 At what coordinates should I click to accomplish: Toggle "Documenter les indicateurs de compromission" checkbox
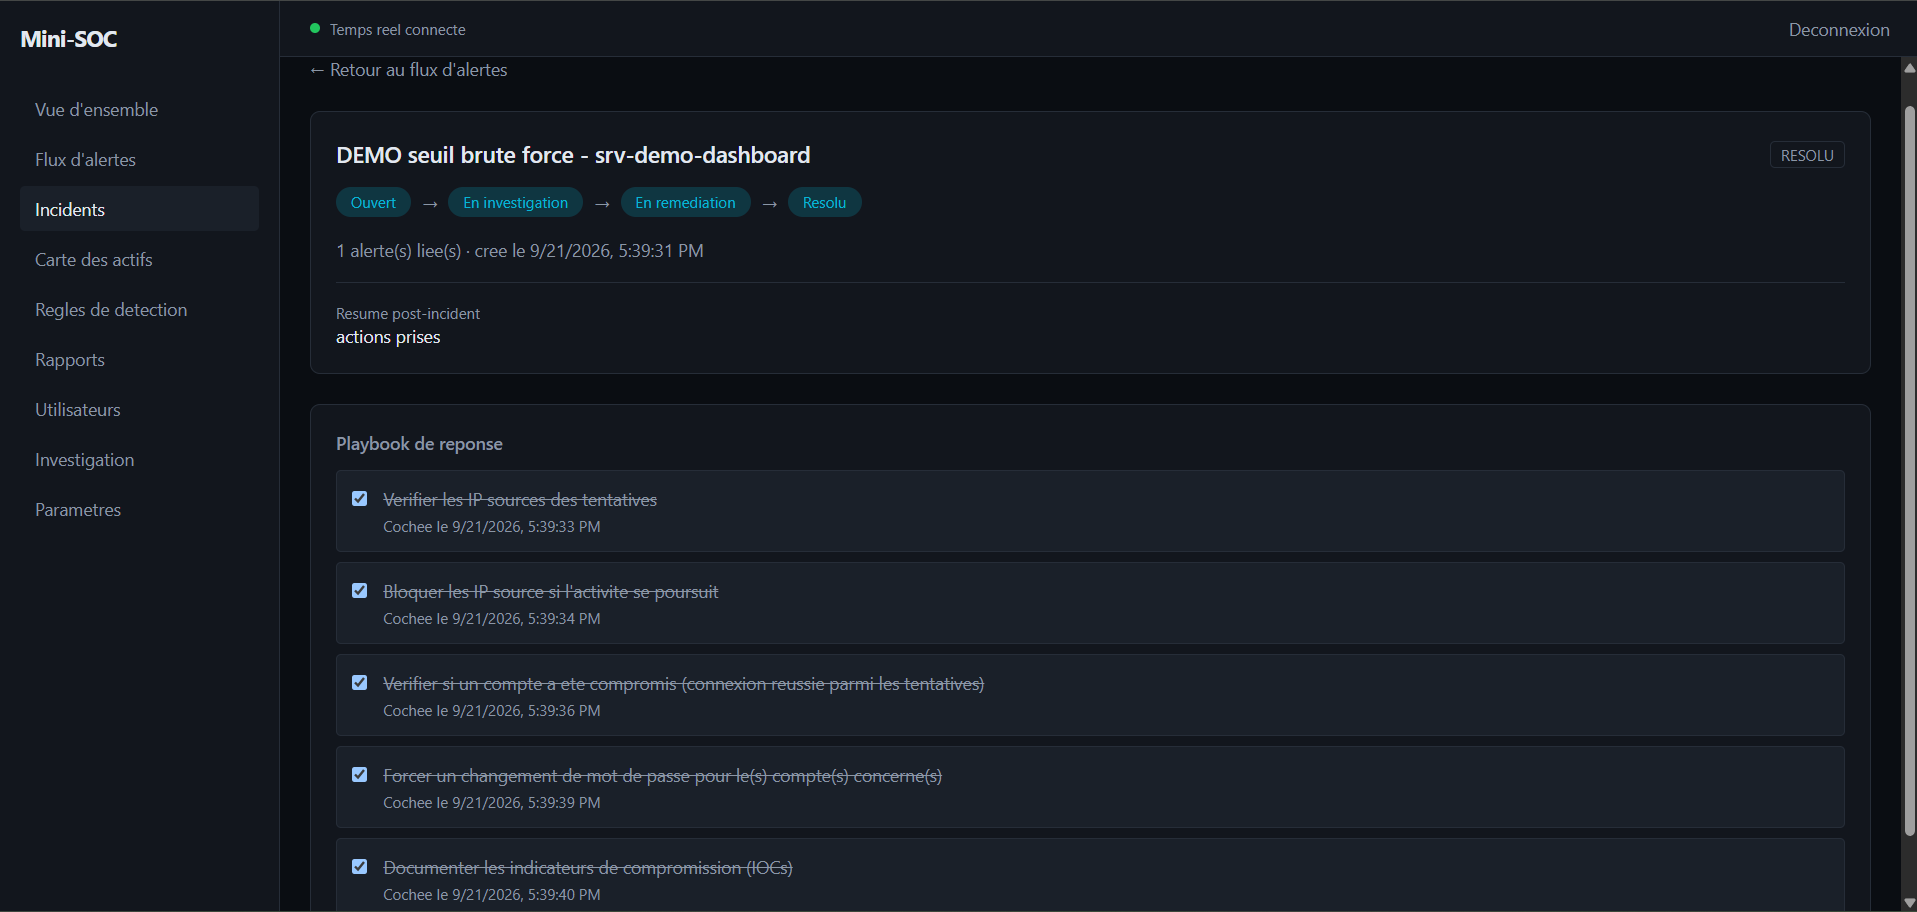pos(360,867)
